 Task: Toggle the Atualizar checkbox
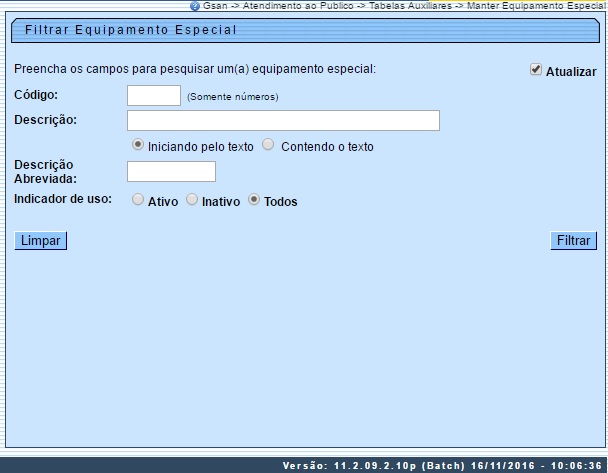click(535, 70)
